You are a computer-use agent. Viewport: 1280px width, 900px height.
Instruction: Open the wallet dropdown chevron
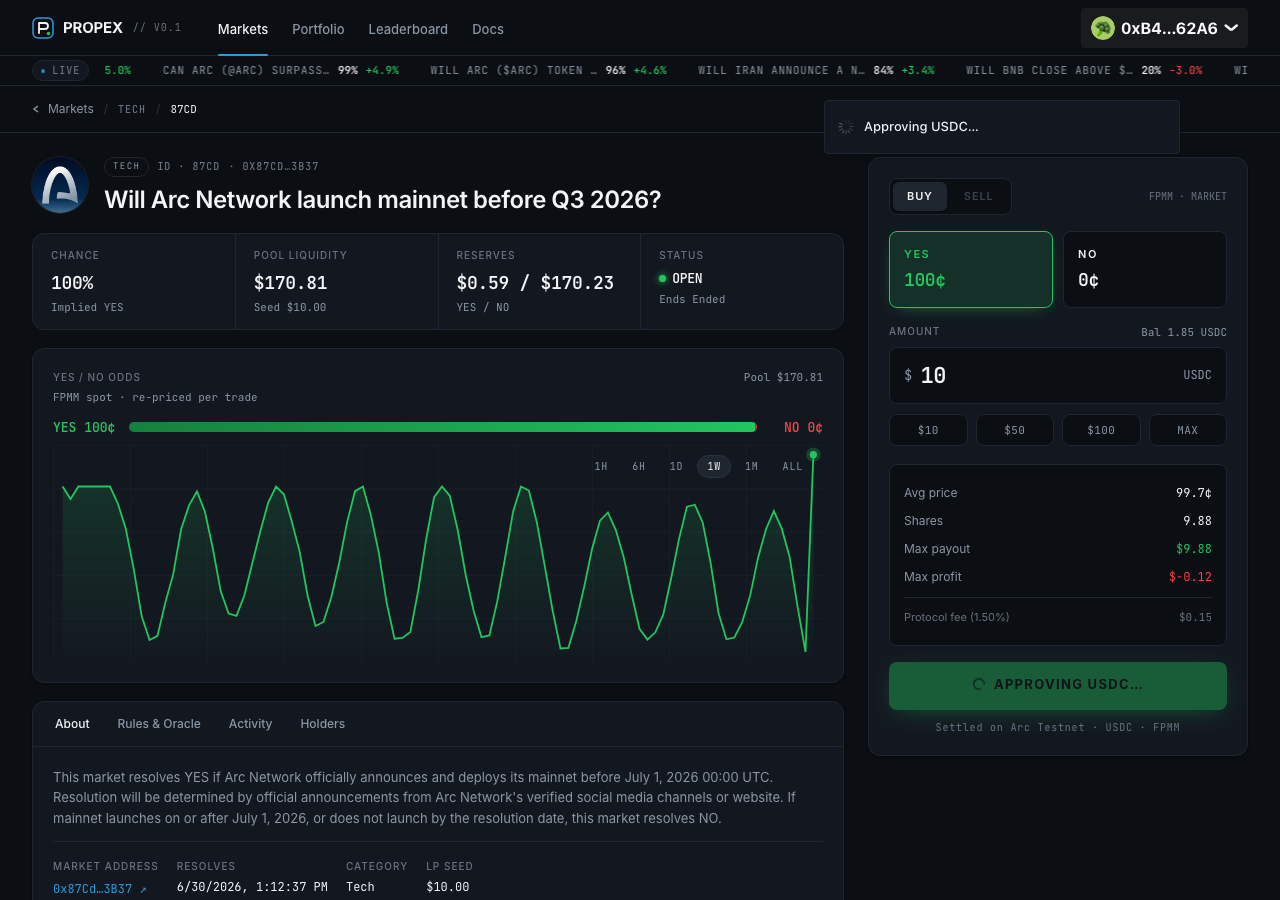(x=1231, y=28)
